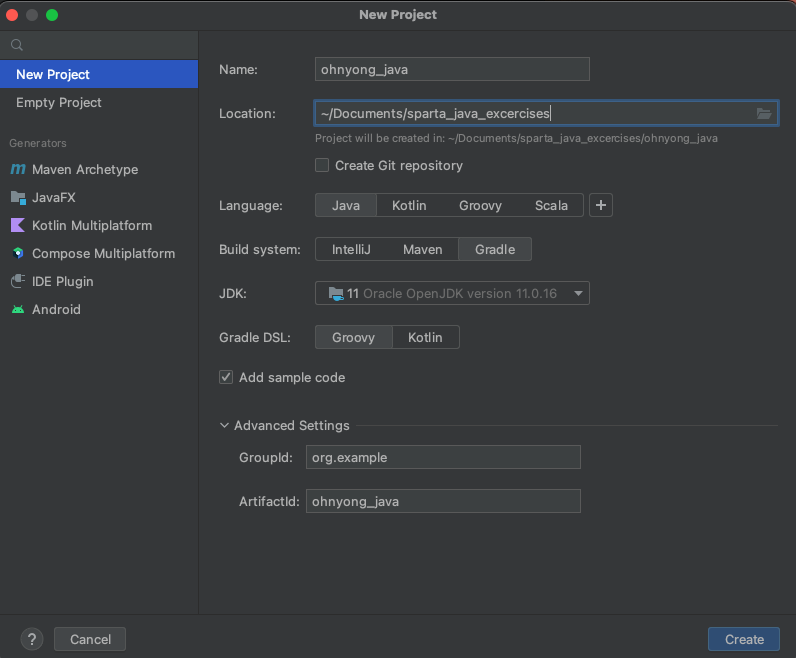Click the Oracle OpenJDK version 11.0.16 text
Screen dimensions: 796x658
[x=460, y=293]
